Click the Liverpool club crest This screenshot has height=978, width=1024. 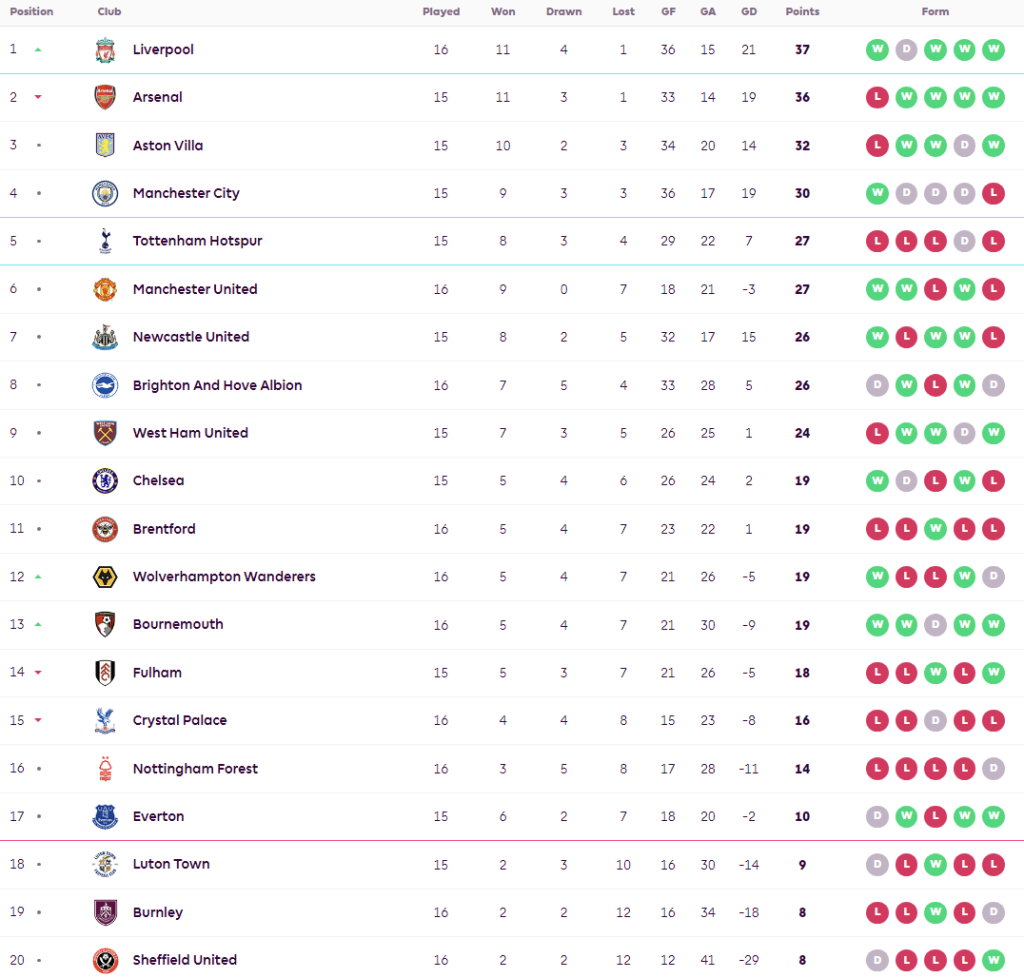point(105,50)
